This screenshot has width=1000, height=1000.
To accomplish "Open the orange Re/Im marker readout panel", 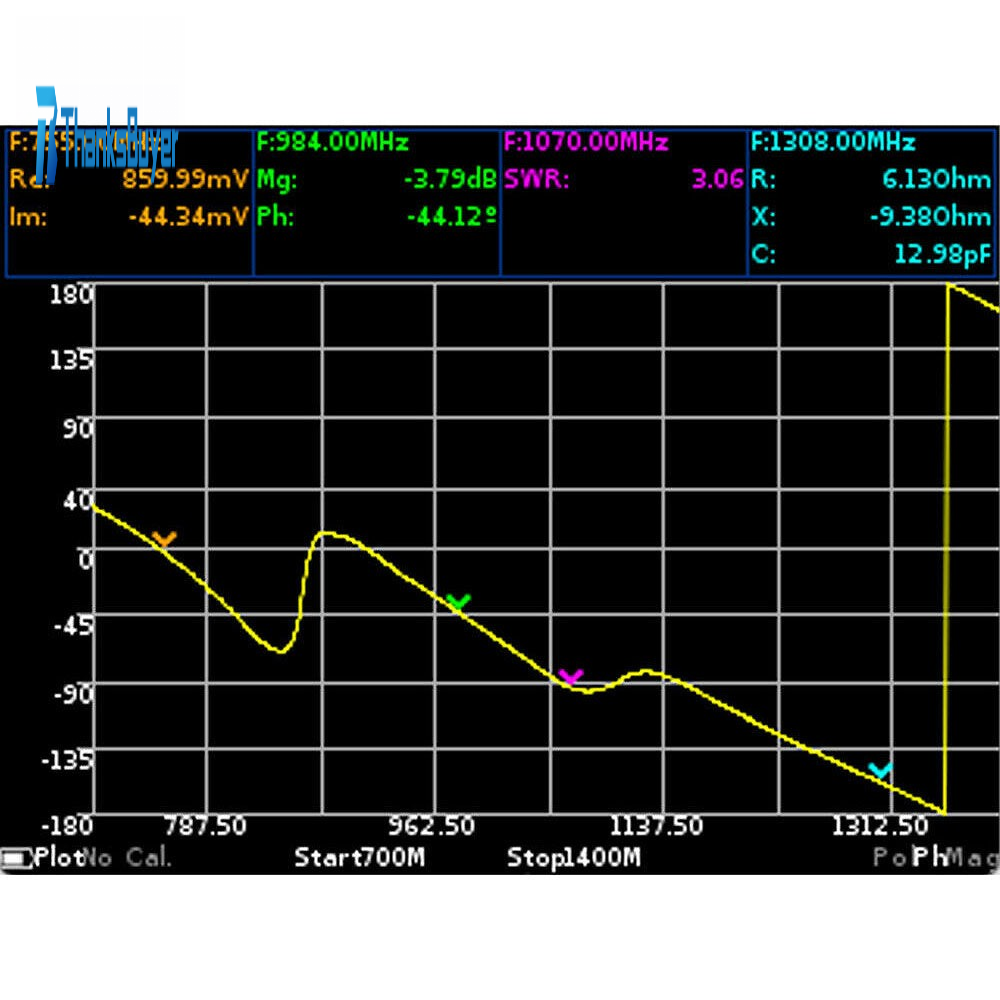I will pos(129,203).
